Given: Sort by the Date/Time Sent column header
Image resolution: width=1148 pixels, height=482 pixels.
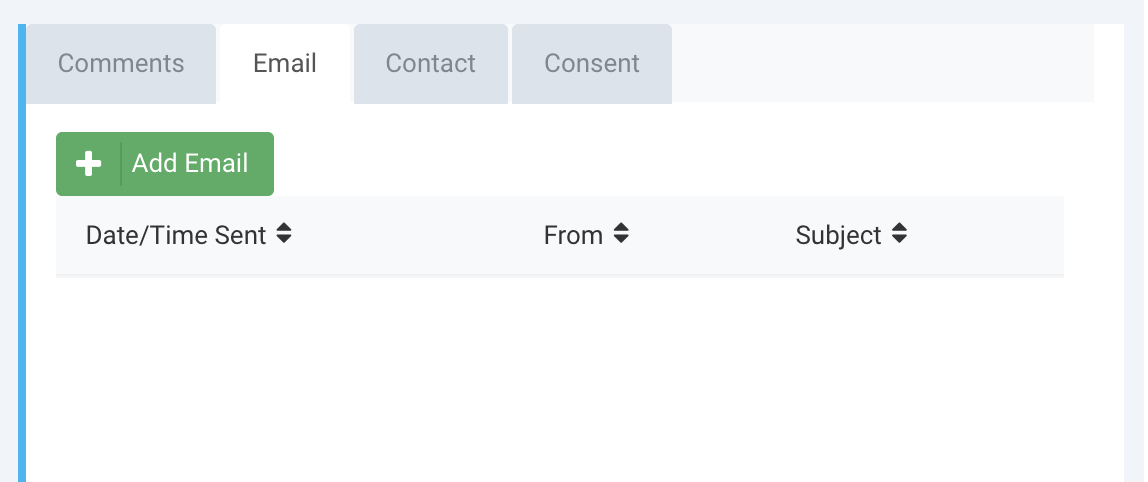Looking at the screenshot, I should pyautogui.click(x=176, y=235).
